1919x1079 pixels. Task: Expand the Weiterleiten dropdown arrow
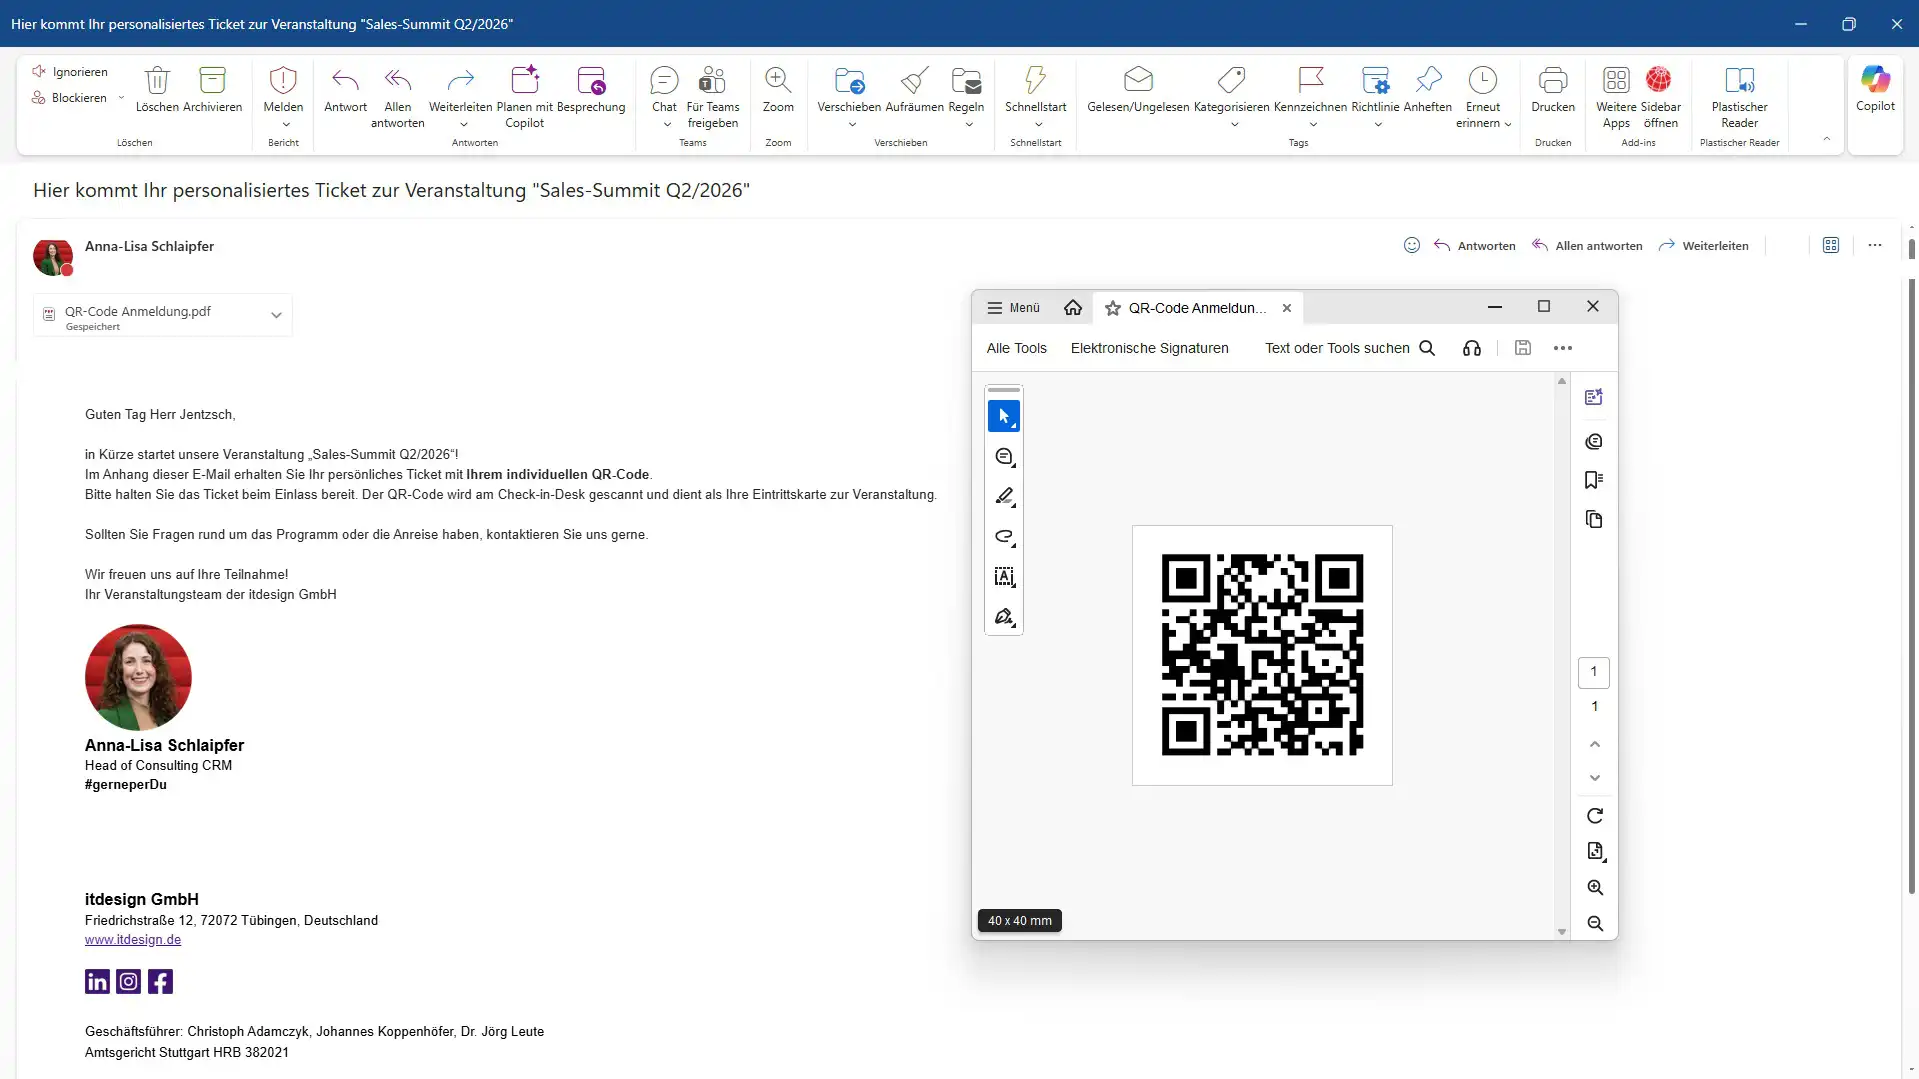(464, 125)
